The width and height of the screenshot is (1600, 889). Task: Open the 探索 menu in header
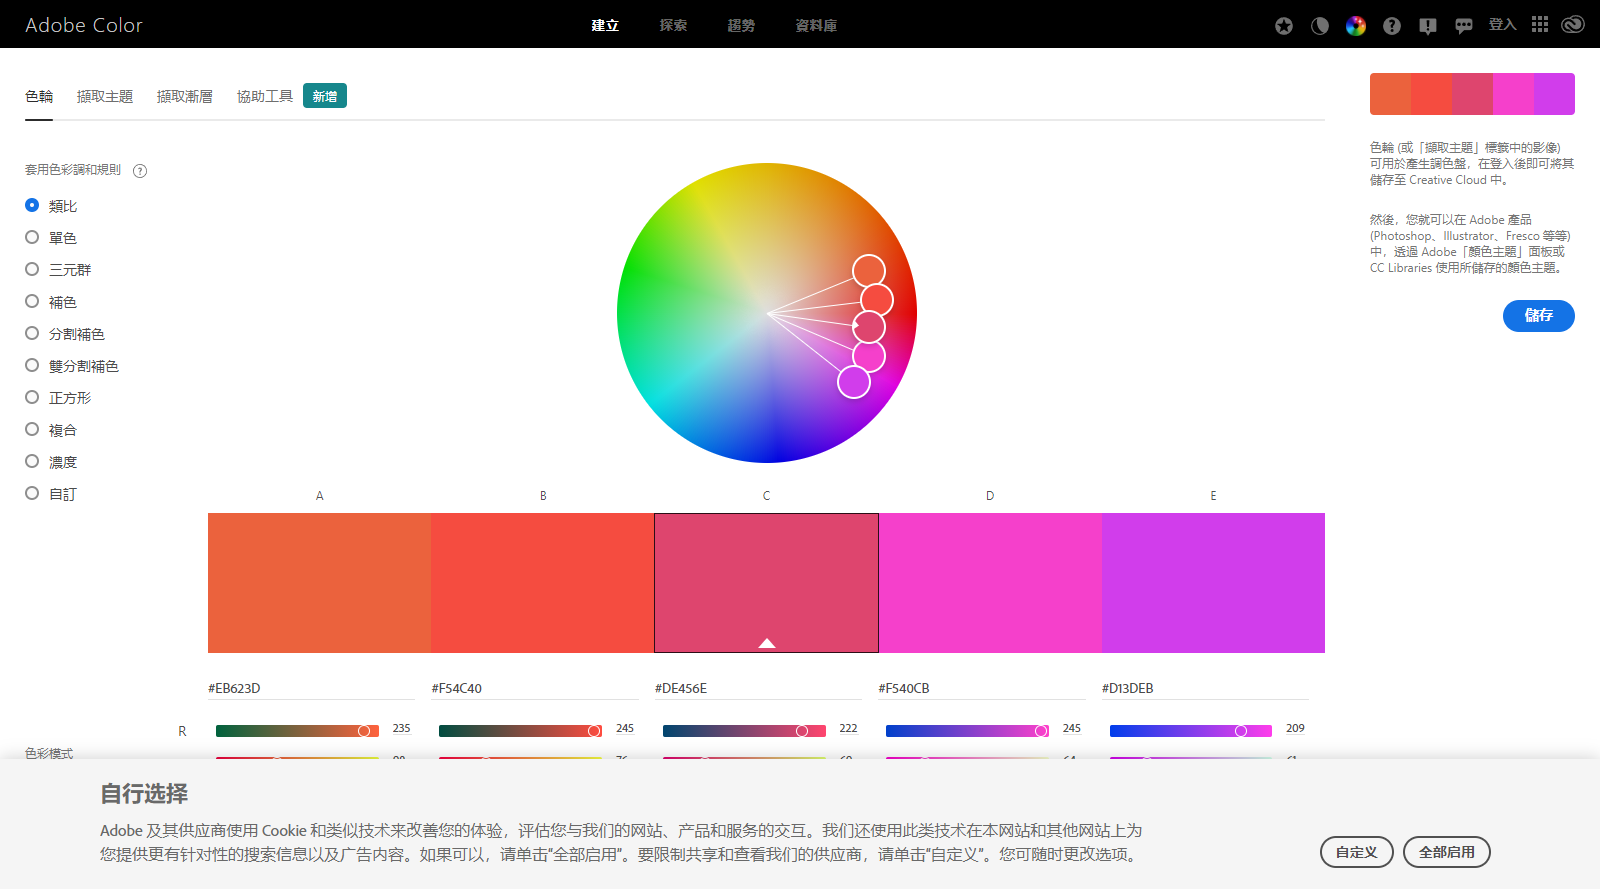673,25
